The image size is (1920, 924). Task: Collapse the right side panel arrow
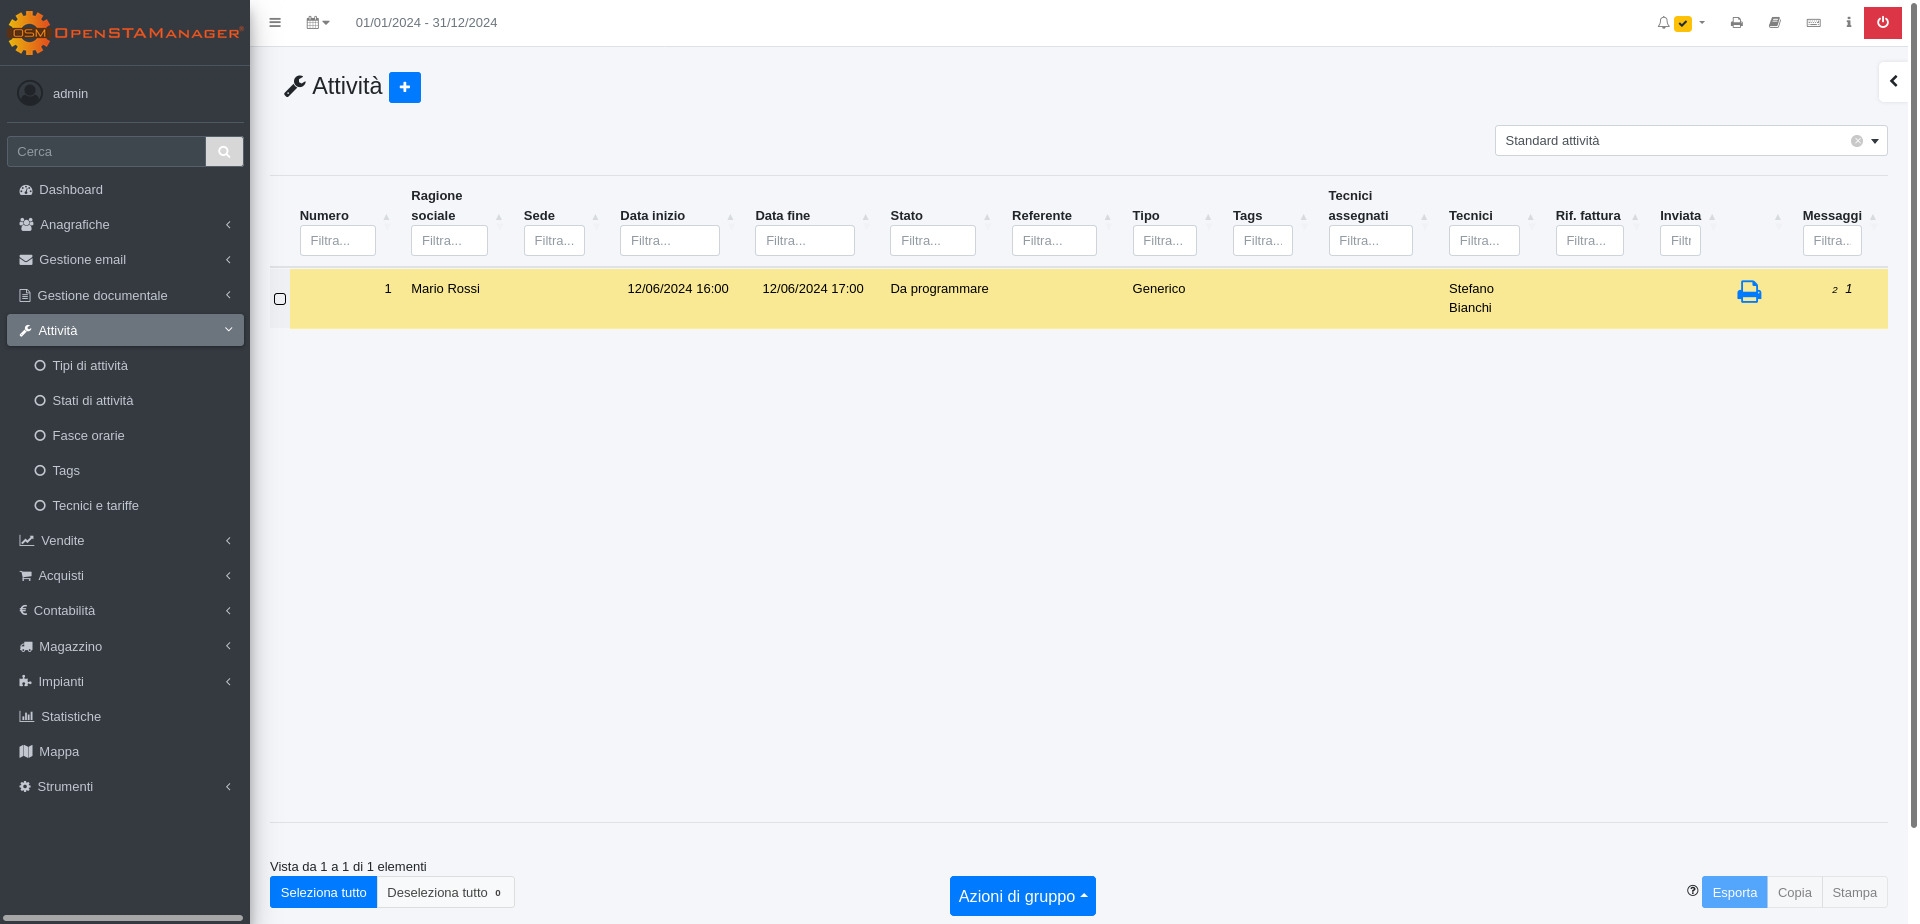pyautogui.click(x=1893, y=82)
